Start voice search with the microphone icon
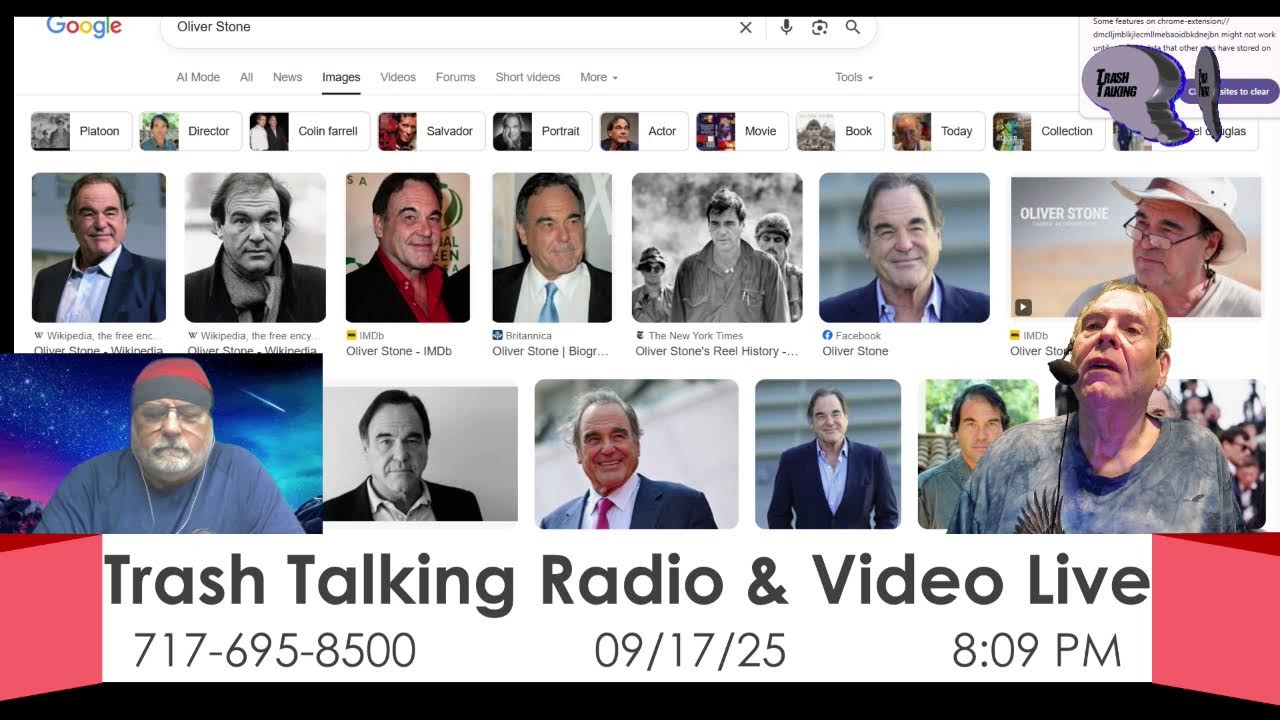 (x=786, y=27)
